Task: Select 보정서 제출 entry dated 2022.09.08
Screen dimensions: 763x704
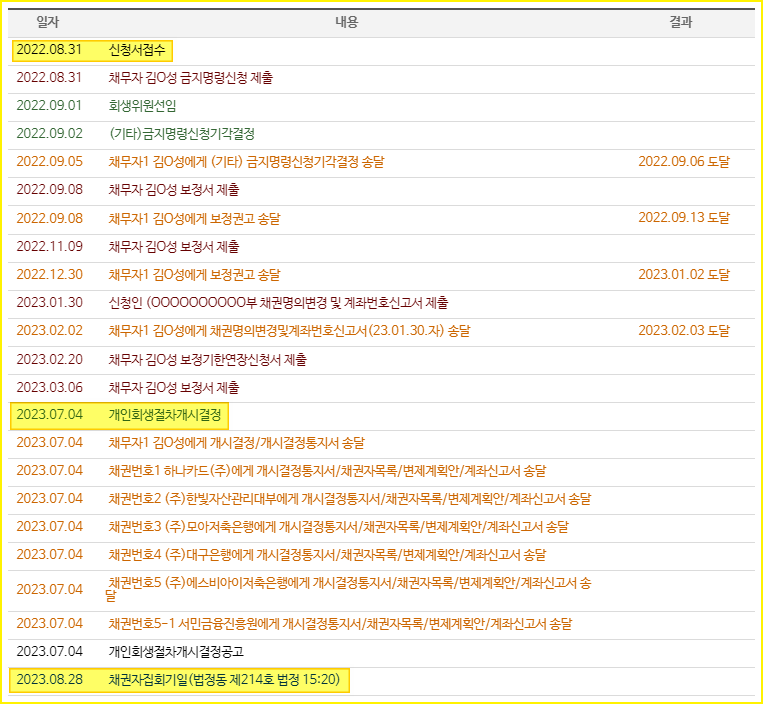Action: [174, 190]
